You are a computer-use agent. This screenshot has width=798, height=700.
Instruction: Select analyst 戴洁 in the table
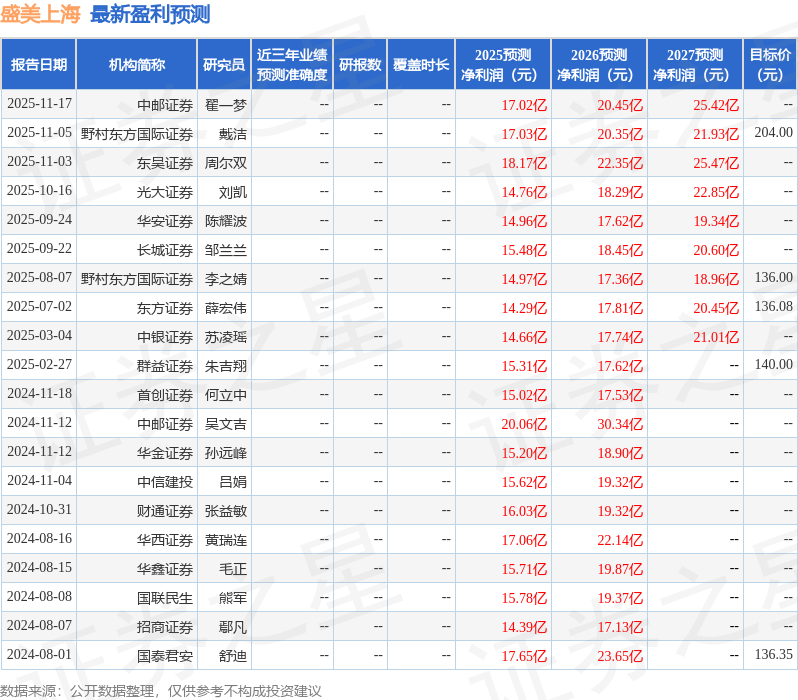[x=233, y=134]
